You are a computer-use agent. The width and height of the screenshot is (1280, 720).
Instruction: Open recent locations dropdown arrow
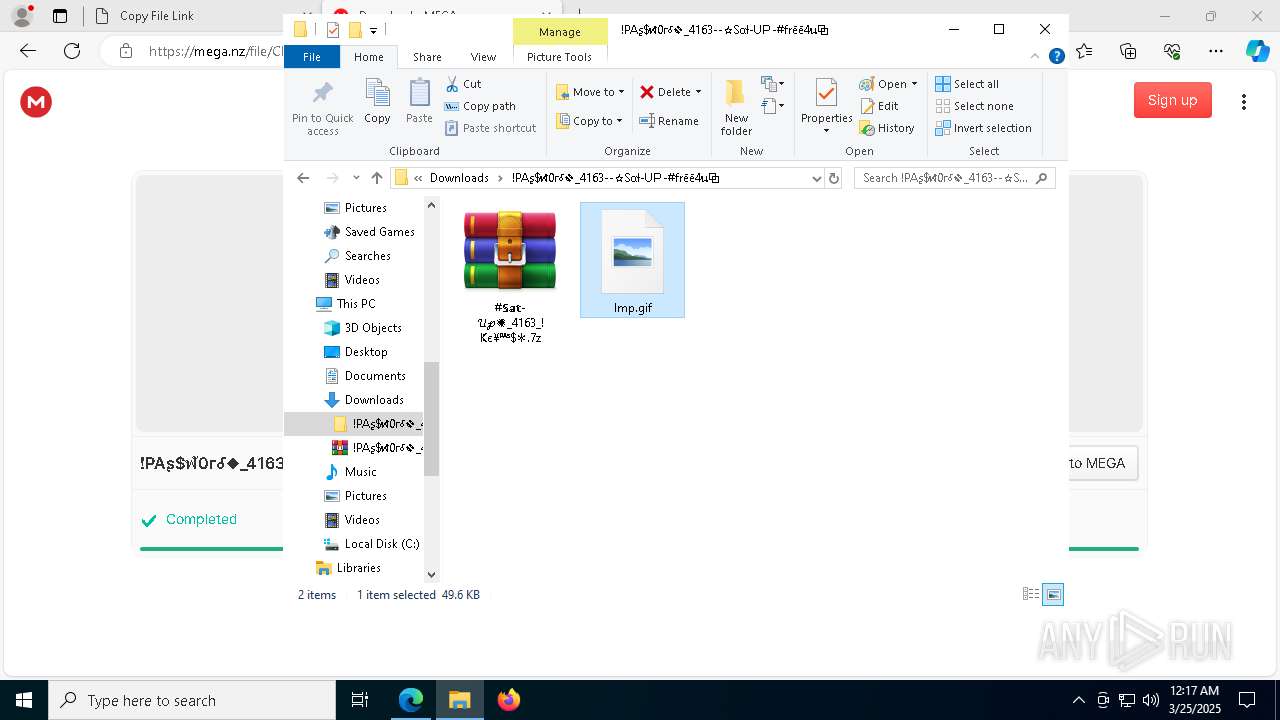point(356,178)
